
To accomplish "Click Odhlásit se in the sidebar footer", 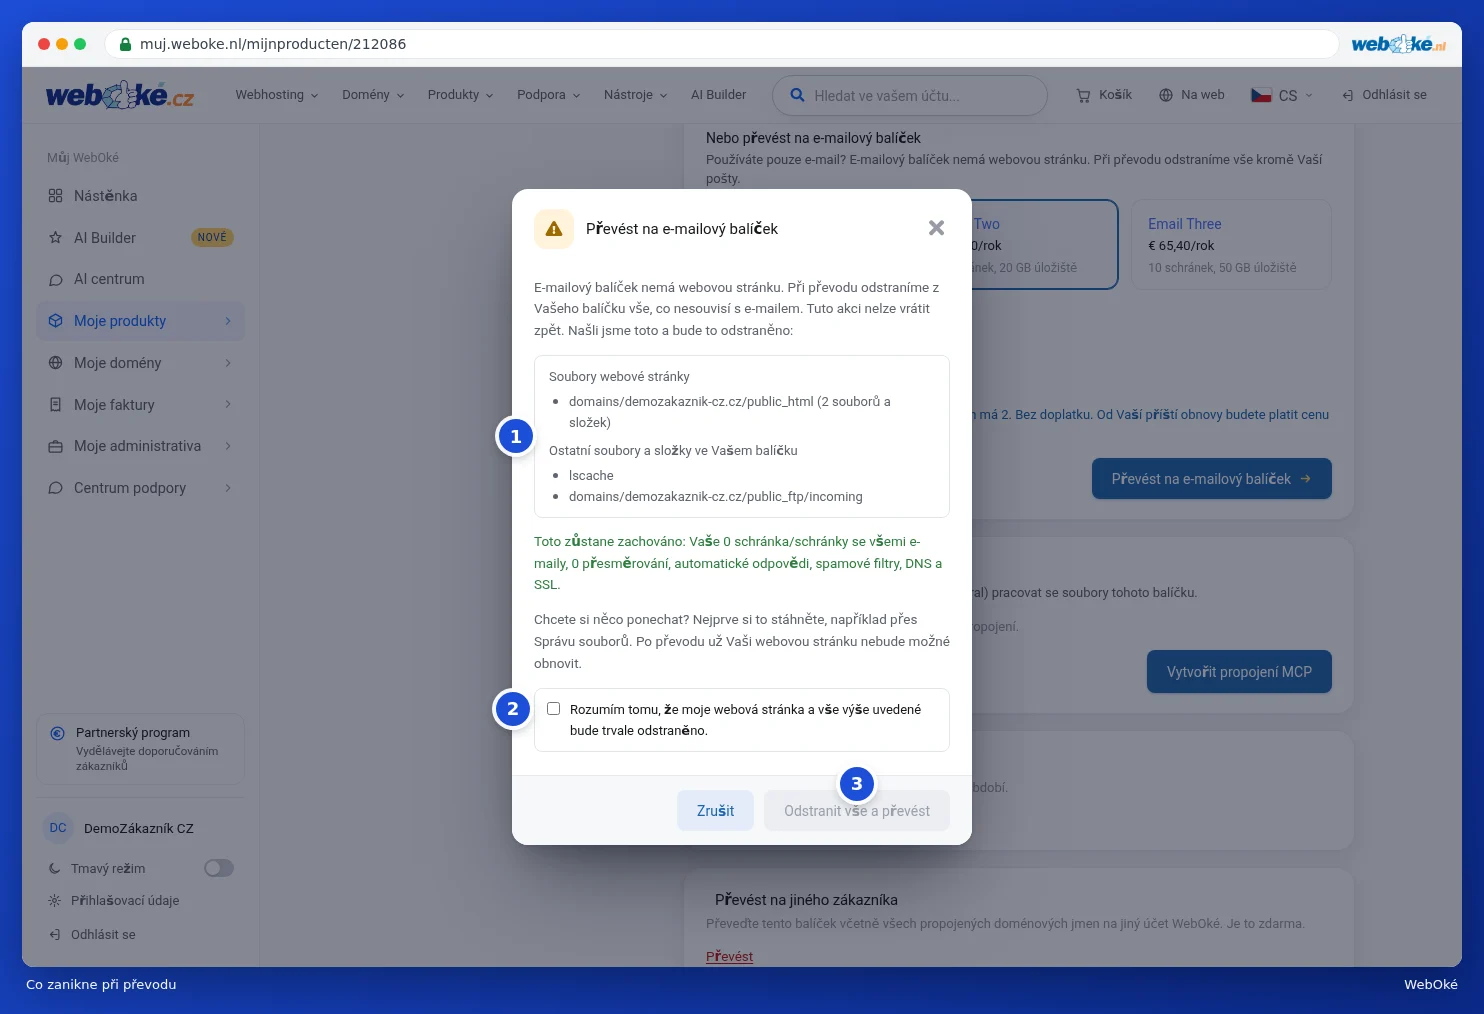I will (103, 935).
